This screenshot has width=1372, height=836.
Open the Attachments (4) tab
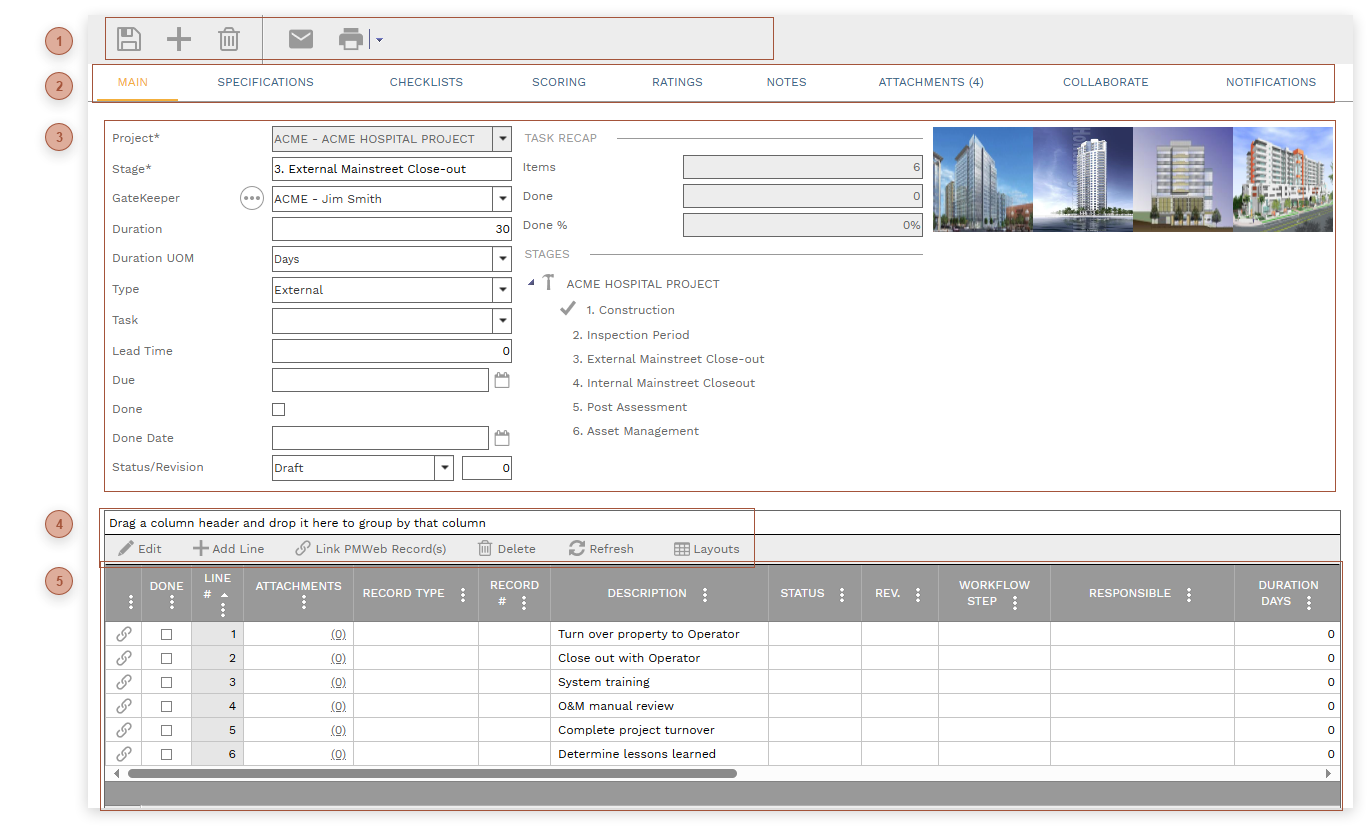[930, 82]
